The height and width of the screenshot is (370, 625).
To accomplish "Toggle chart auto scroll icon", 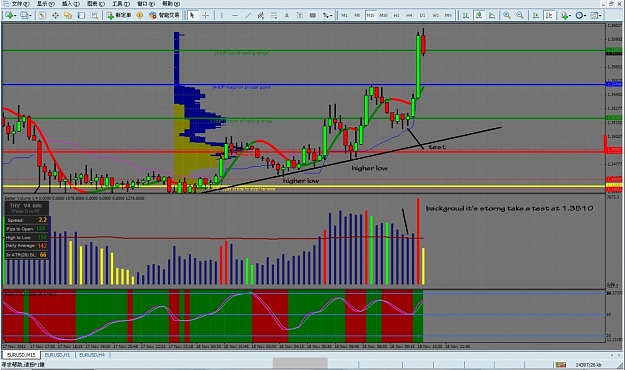I will 536,15.
